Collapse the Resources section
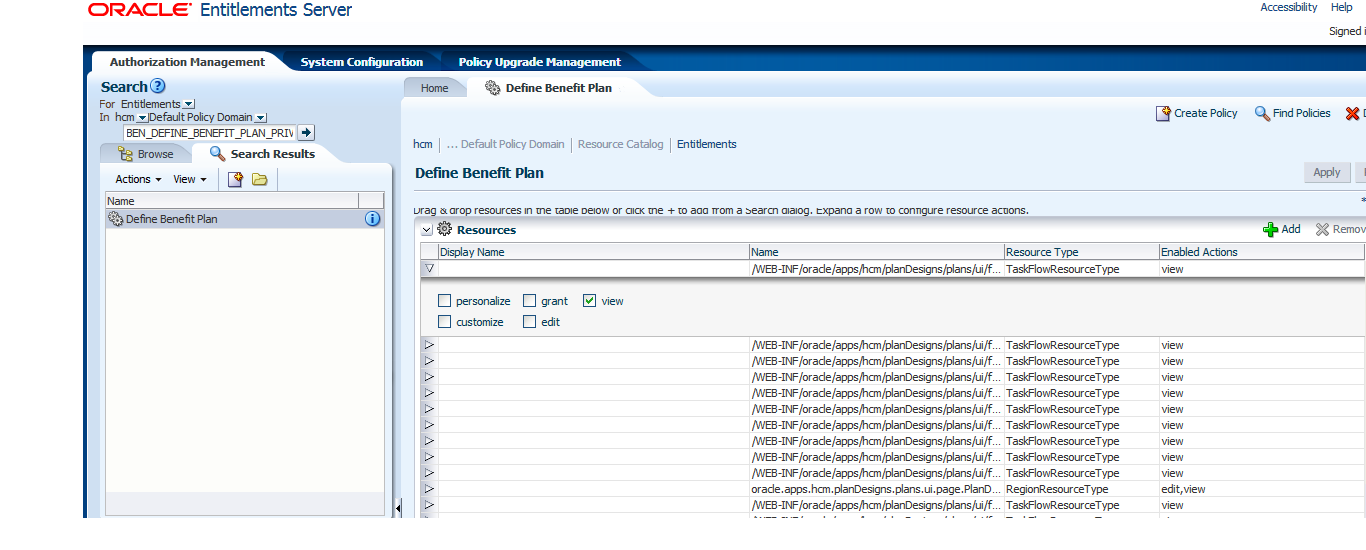The image size is (1366, 550). coord(427,230)
